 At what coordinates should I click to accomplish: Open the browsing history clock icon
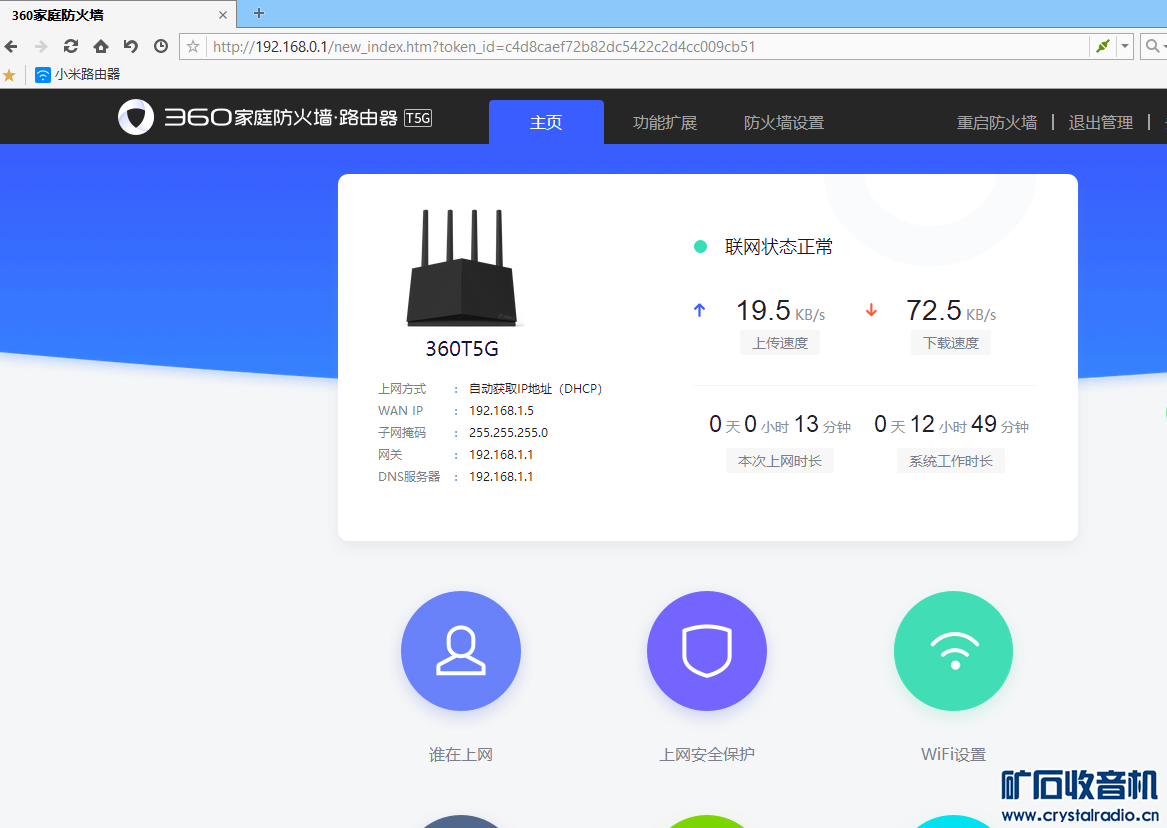pyautogui.click(x=161, y=46)
